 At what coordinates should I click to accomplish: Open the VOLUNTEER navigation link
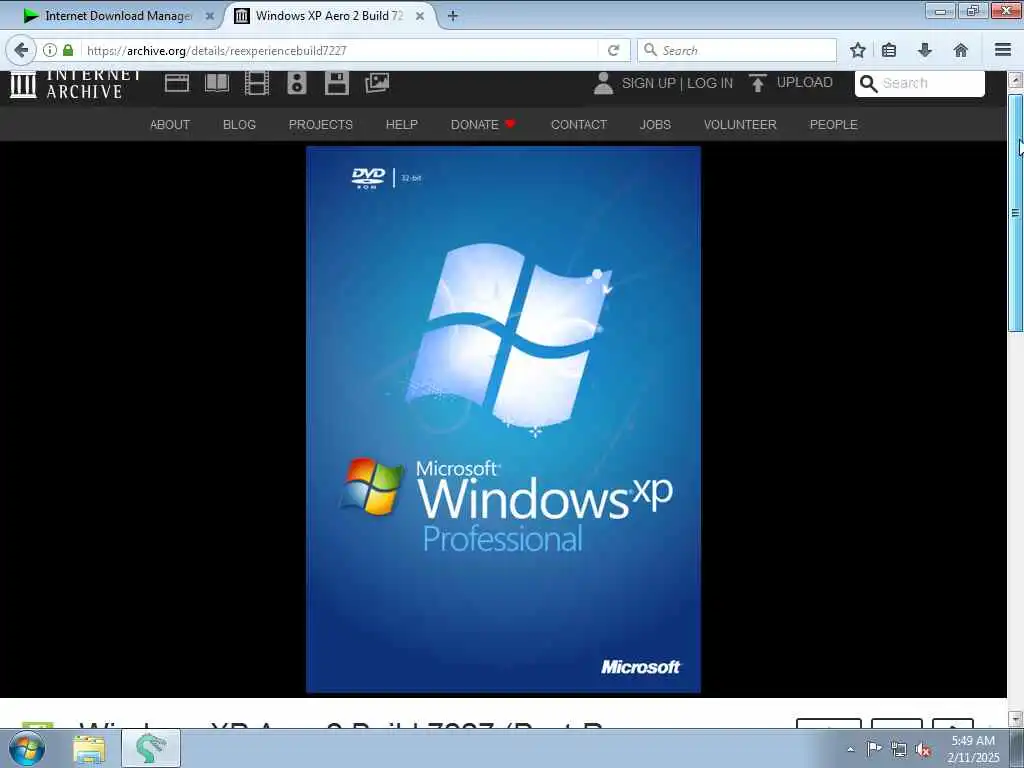pyautogui.click(x=740, y=125)
